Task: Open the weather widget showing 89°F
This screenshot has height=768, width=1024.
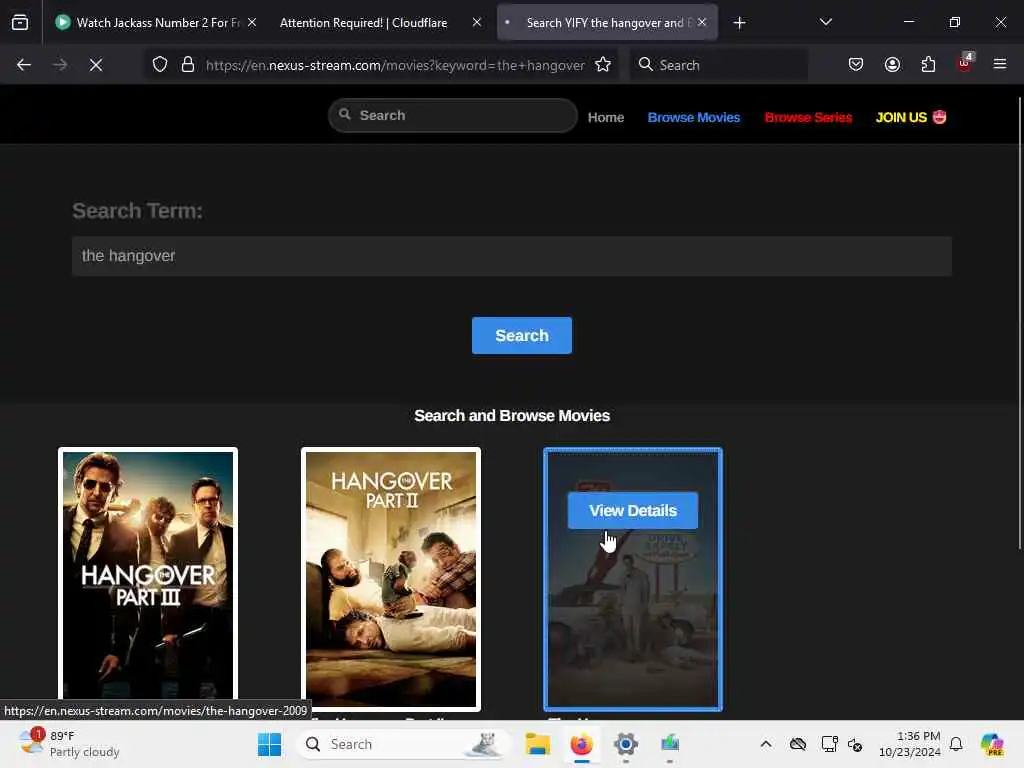Action: point(69,744)
